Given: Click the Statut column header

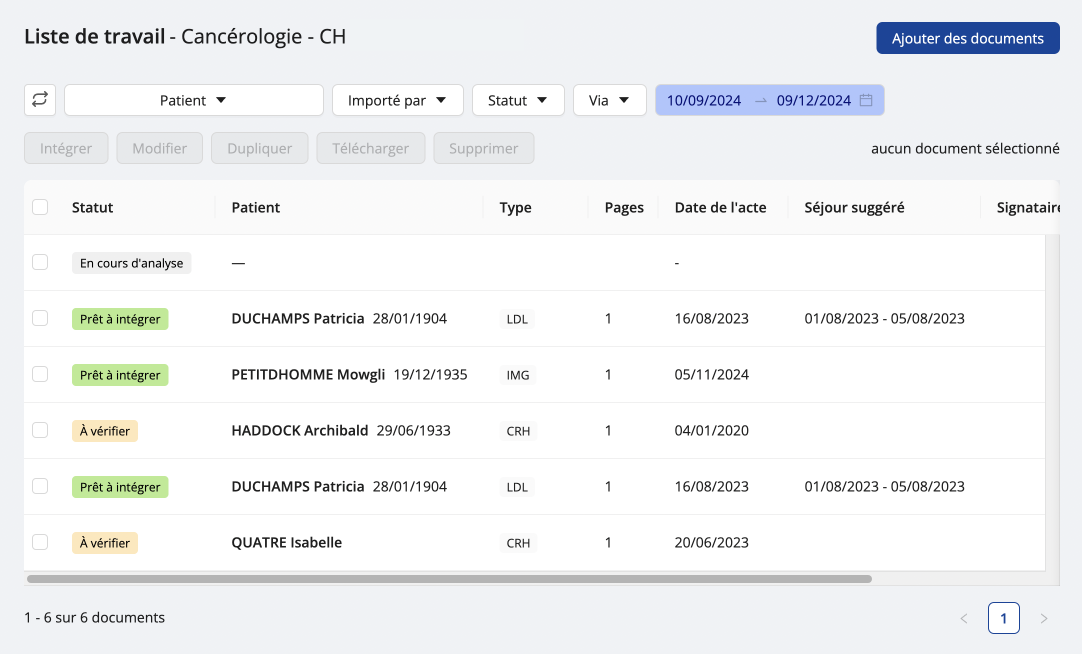Looking at the screenshot, I should pyautogui.click(x=92, y=208).
